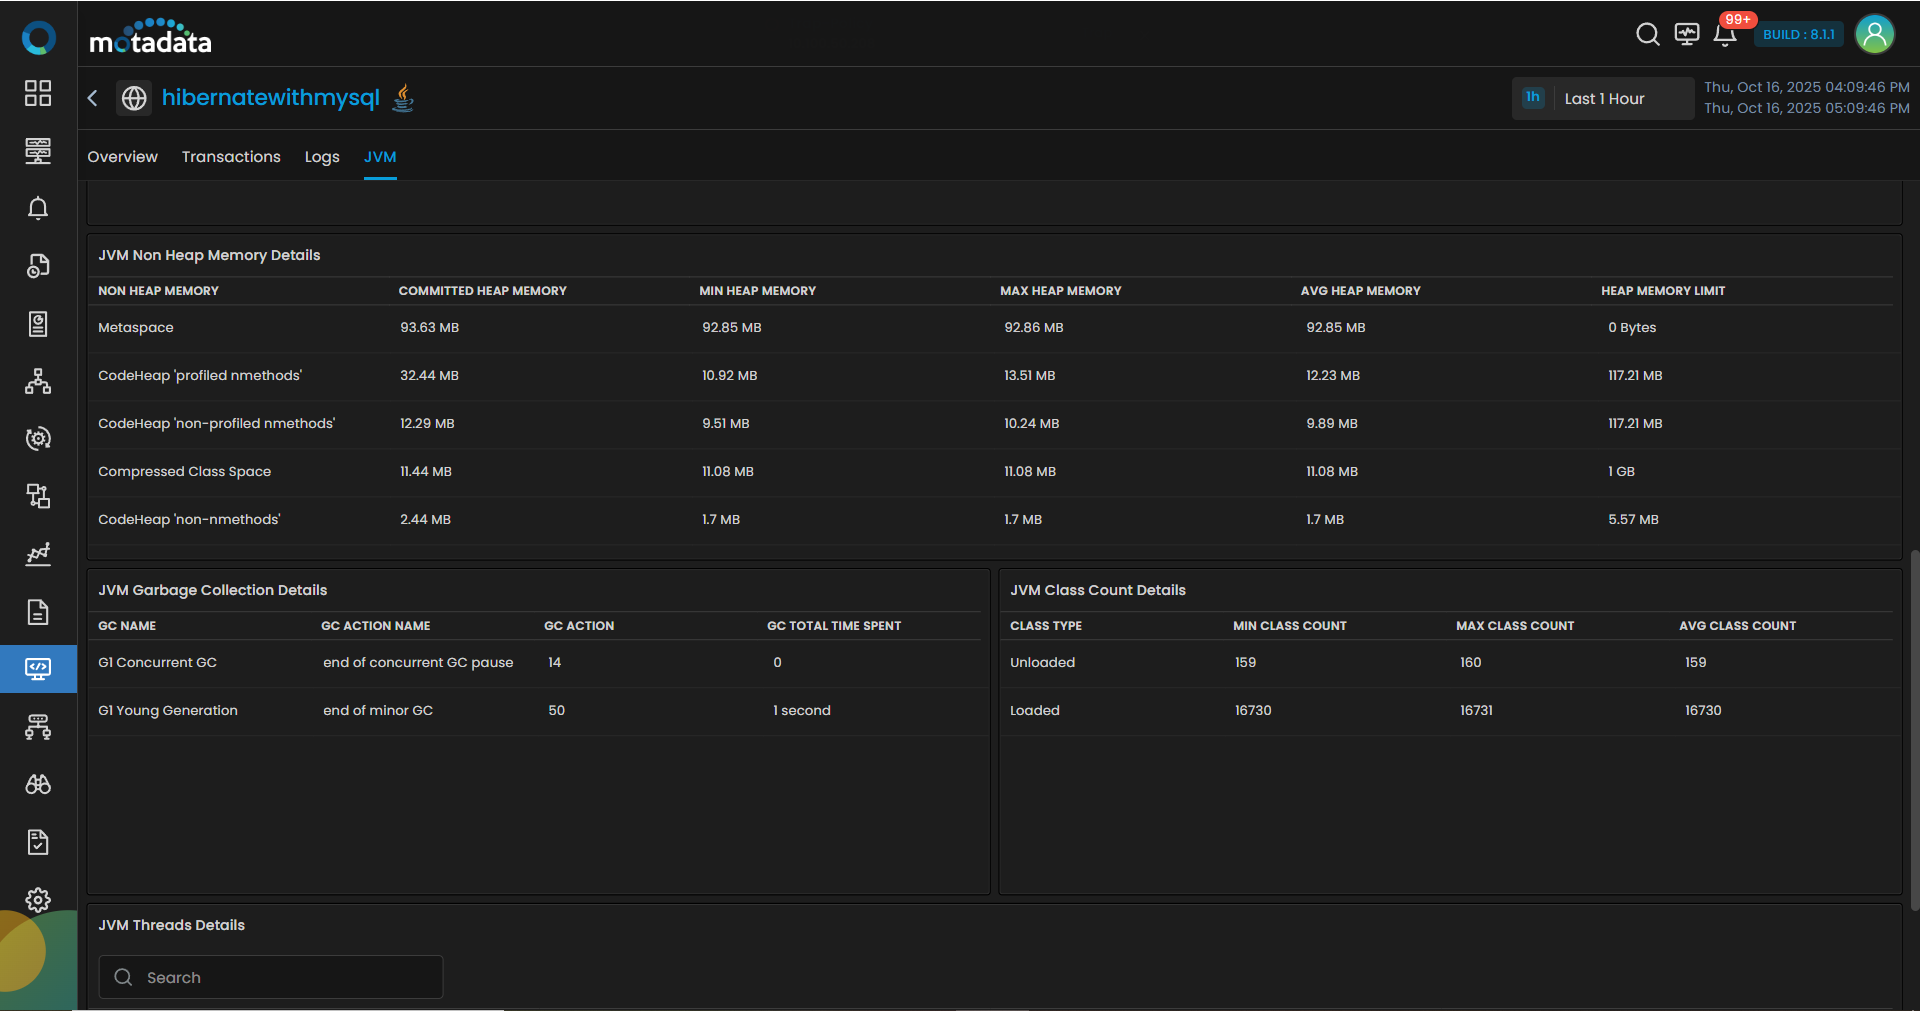Image resolution: width=1920 pixels, height=1011 pixels.
Task: Click the back arrow beside hibernatewithmysql
Action: [x=93, y=98]
